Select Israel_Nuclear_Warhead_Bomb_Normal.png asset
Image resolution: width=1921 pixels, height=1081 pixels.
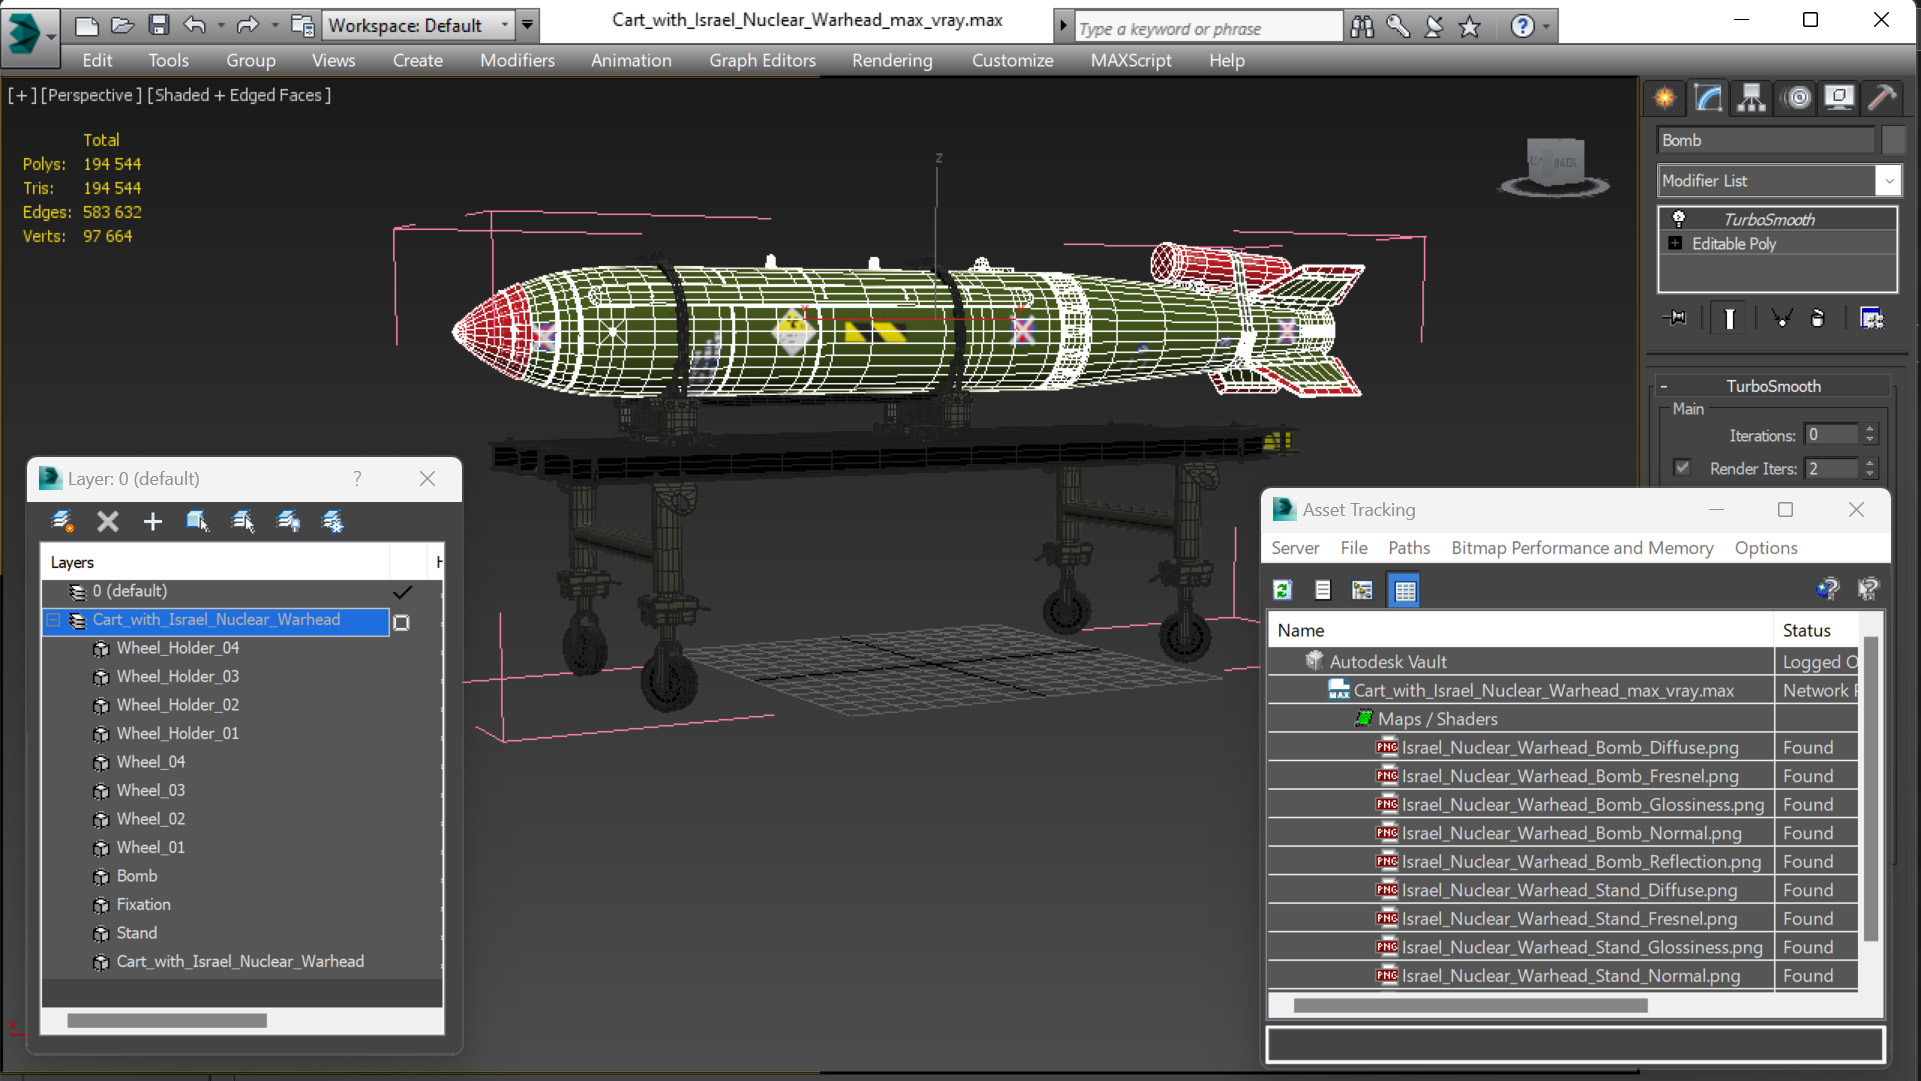tap(1571, 833)
